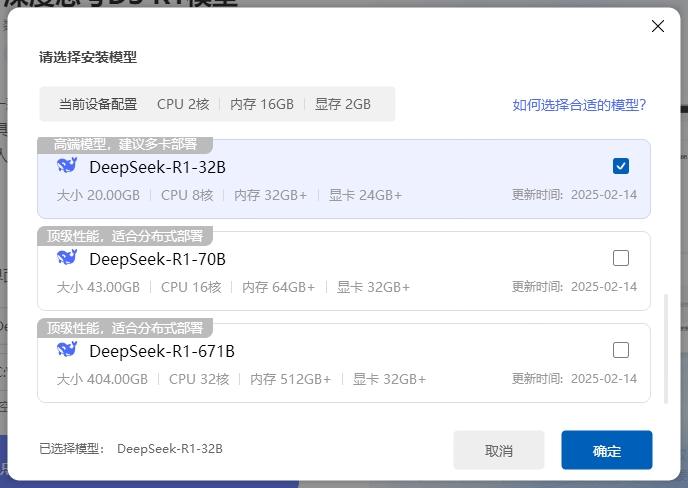Confirm with the 确定 button
This screenshot has height=488, width=688.
click(606, 450)
